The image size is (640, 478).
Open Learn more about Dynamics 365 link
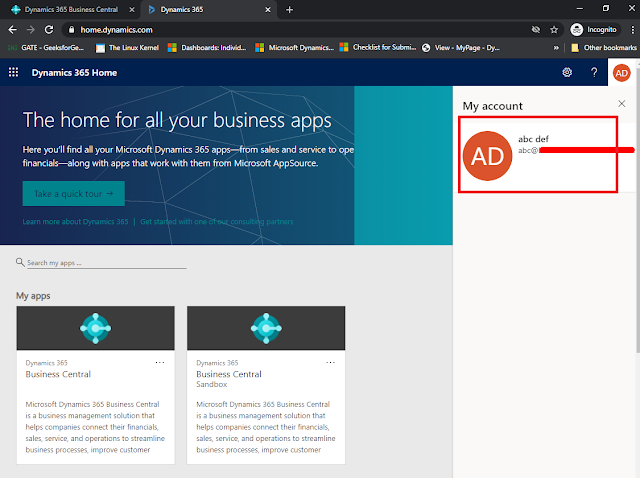coord(75,222)
